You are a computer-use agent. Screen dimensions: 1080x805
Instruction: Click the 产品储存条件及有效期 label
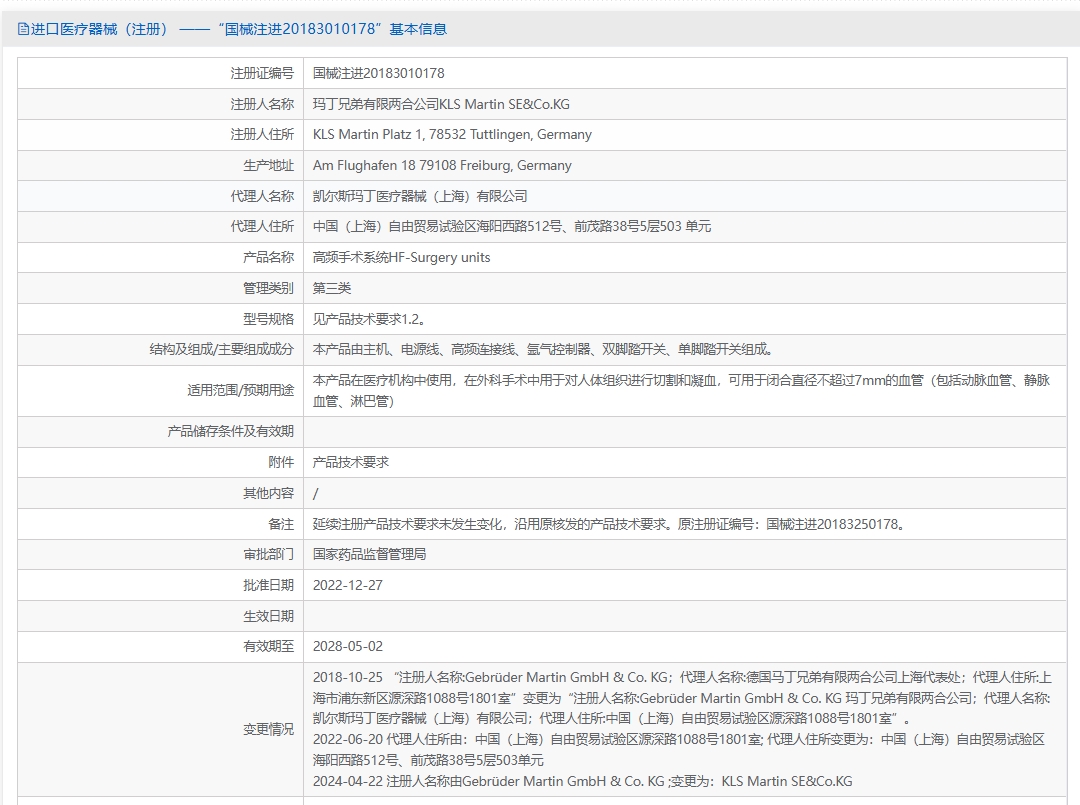tap(231, 431)
